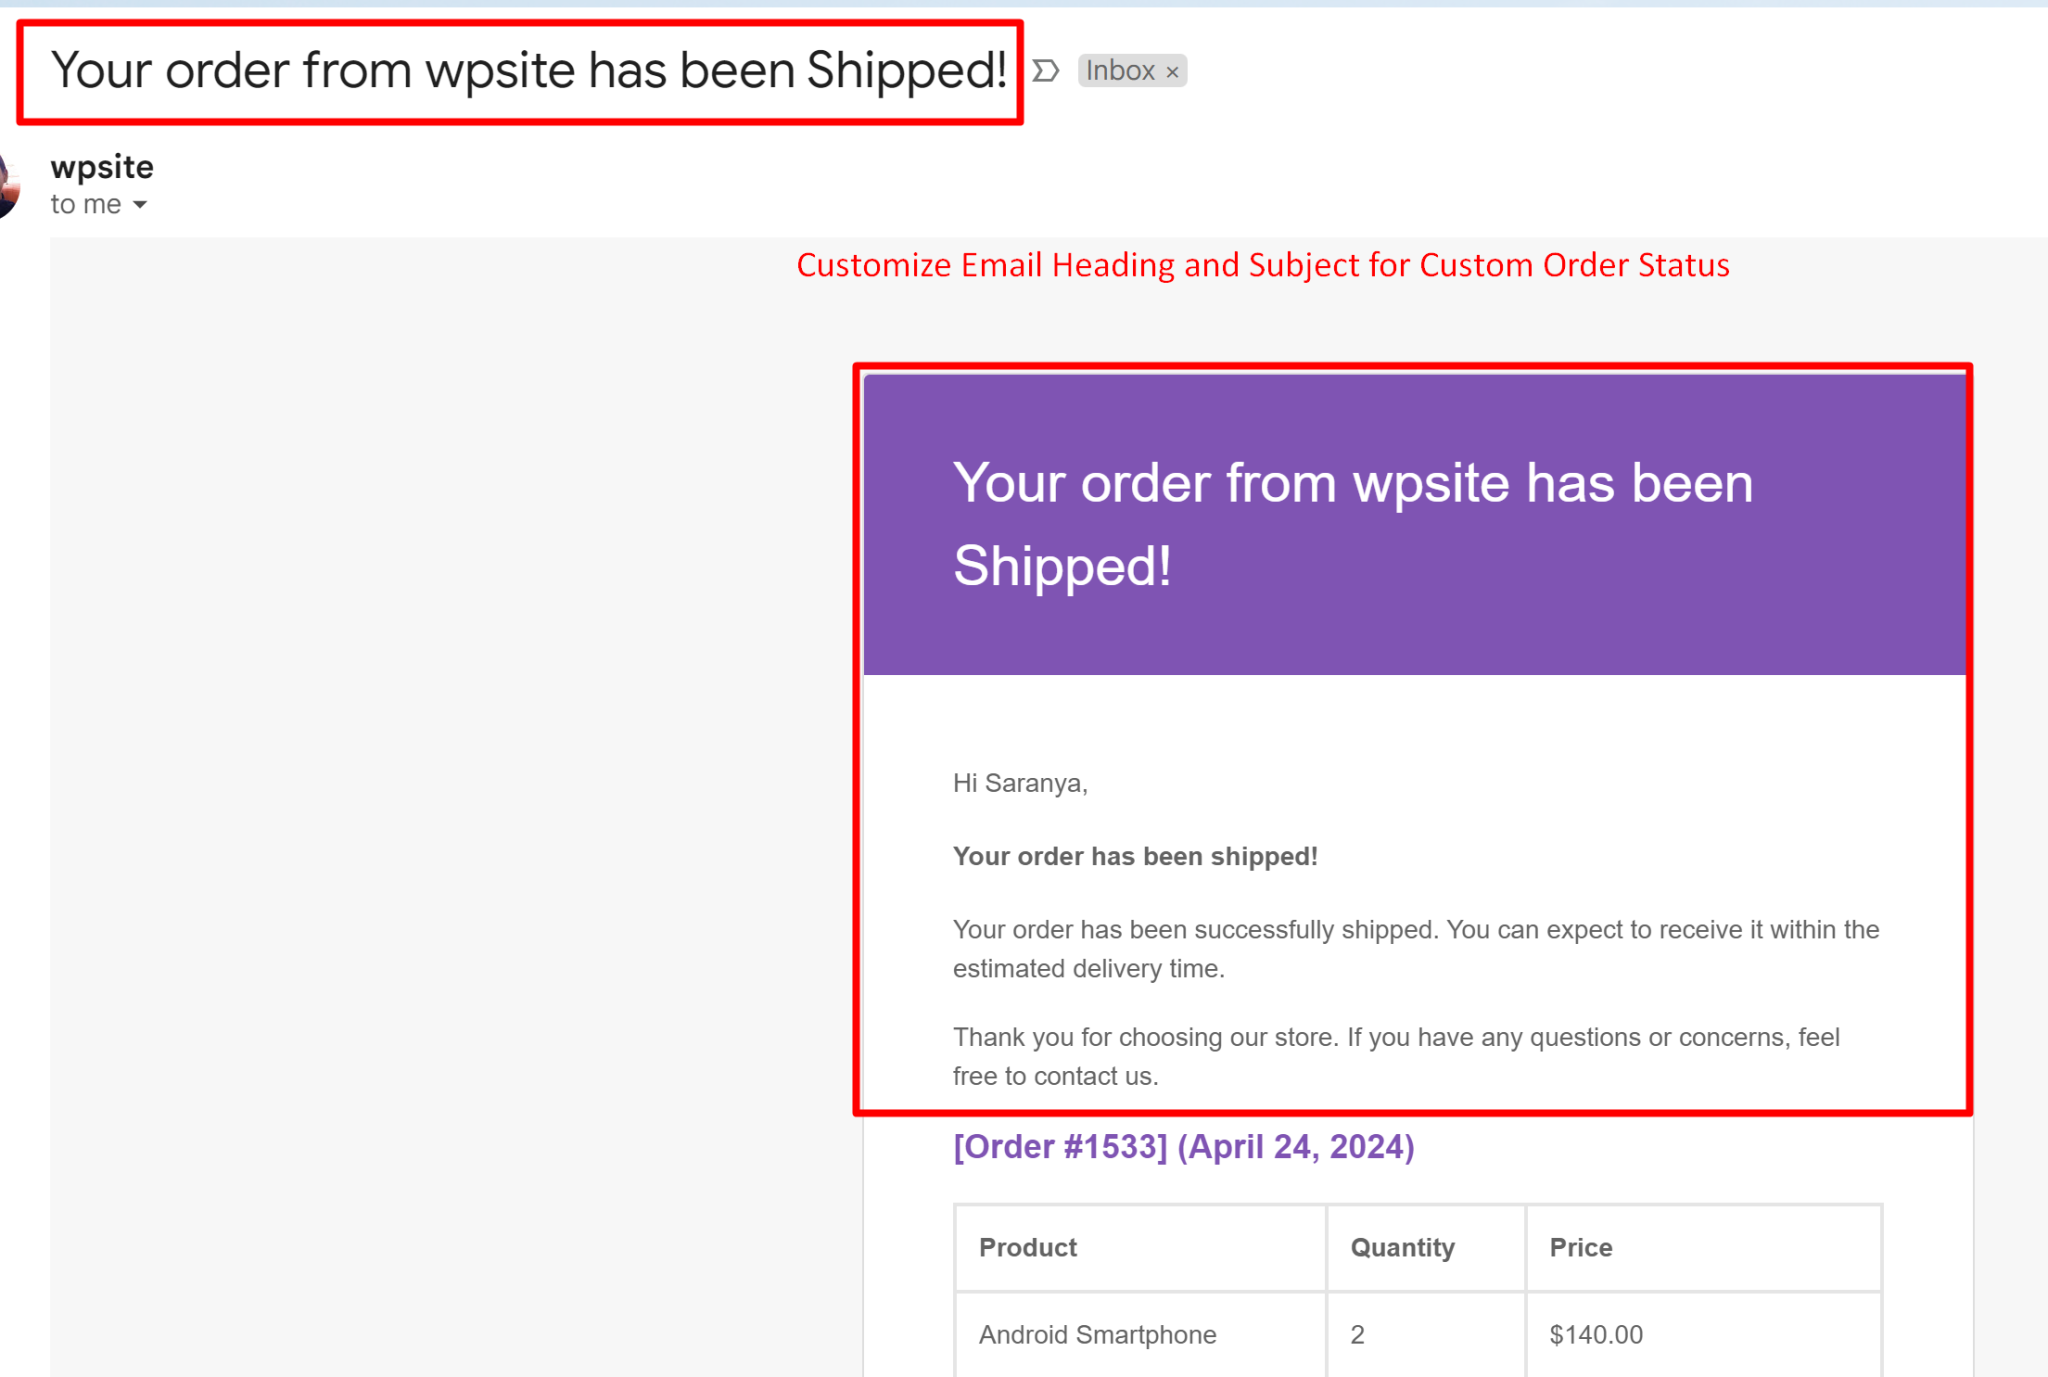Click the Inbox label chip
Viewport: 2048px width, 1377px height.
point(1119,70)
